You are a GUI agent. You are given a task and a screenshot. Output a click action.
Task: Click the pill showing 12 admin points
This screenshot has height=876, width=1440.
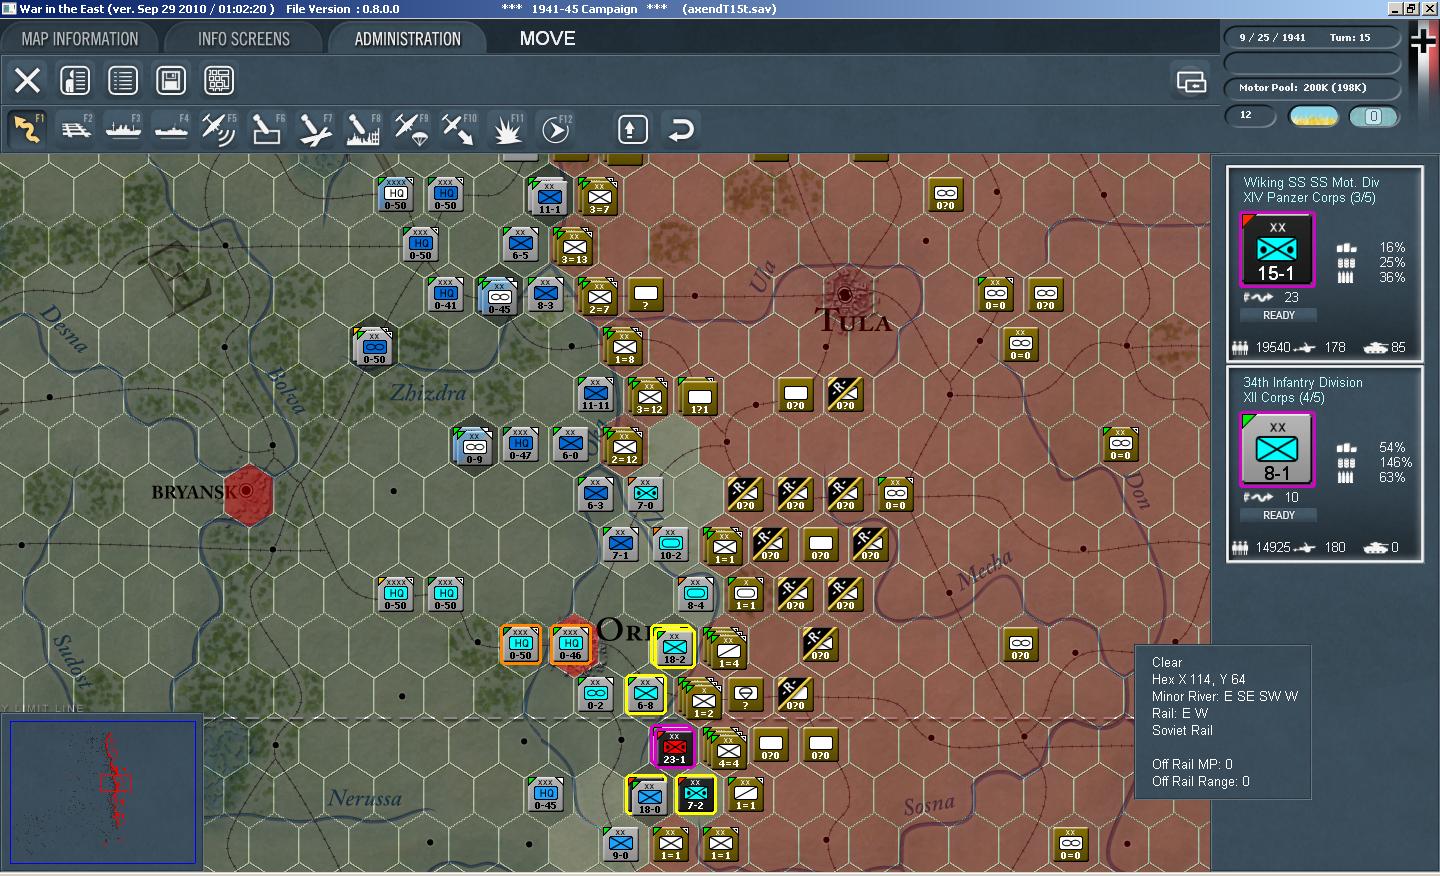tap(1250, 116)
